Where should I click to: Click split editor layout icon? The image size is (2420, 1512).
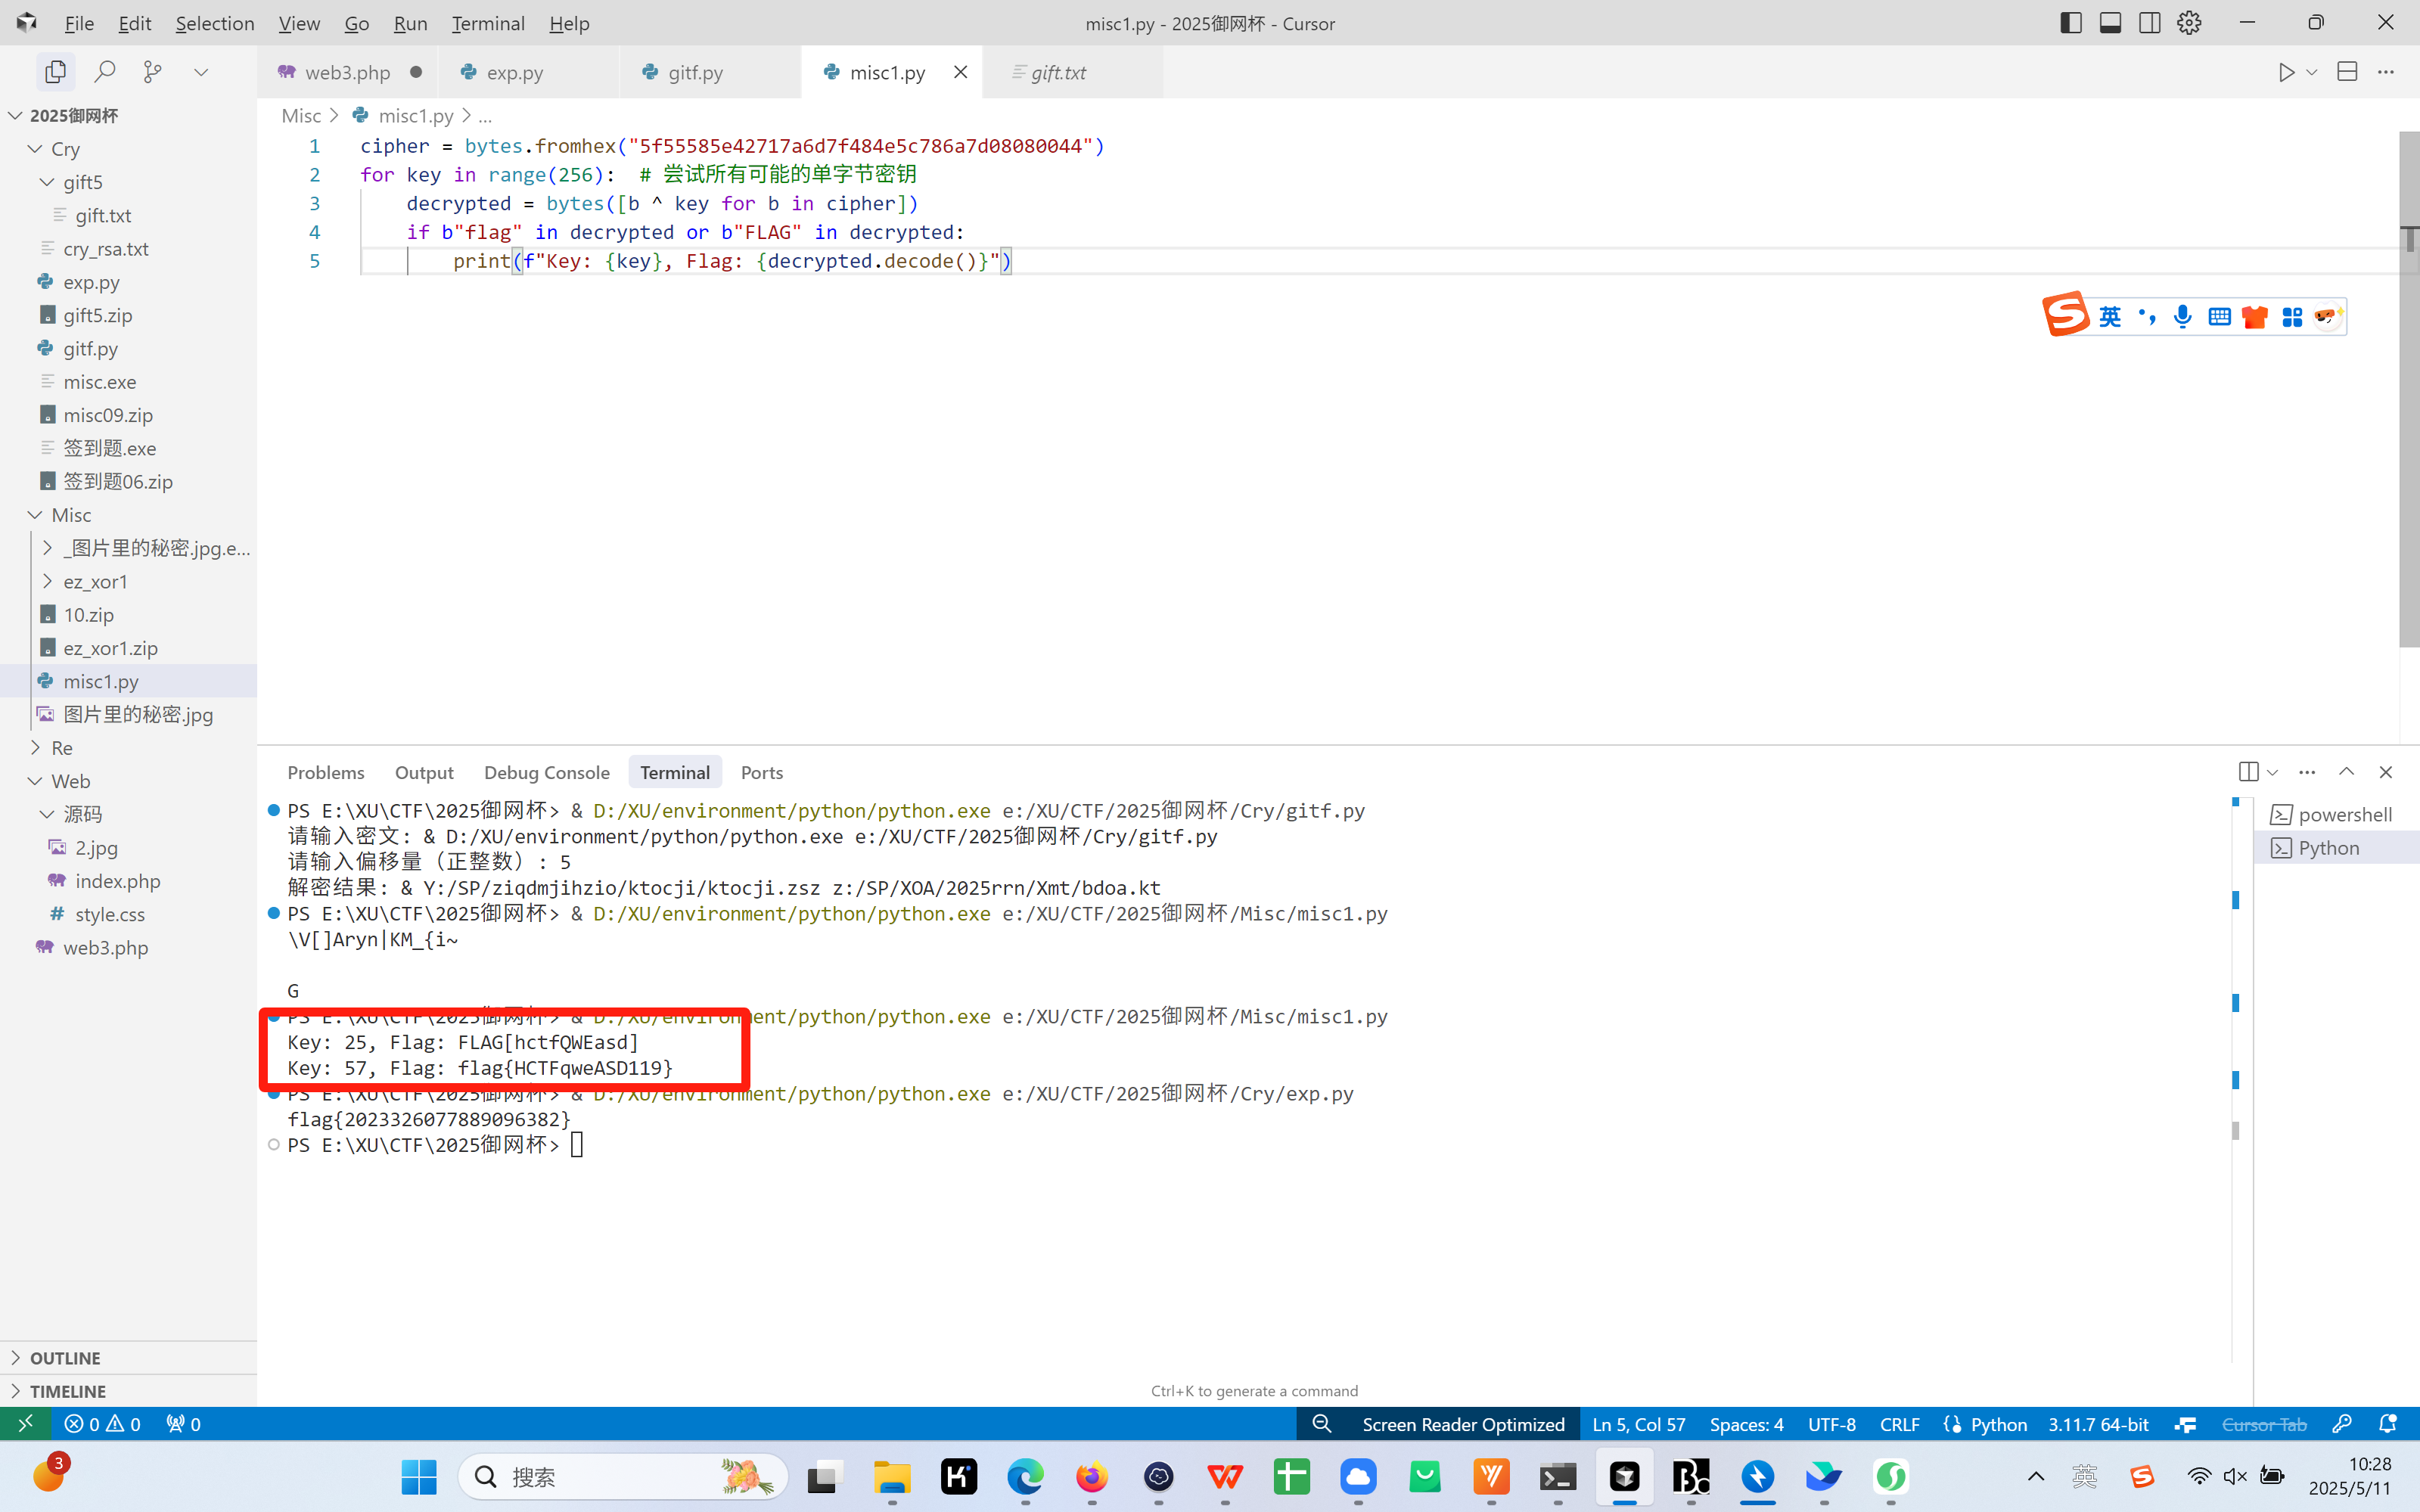2347,72
